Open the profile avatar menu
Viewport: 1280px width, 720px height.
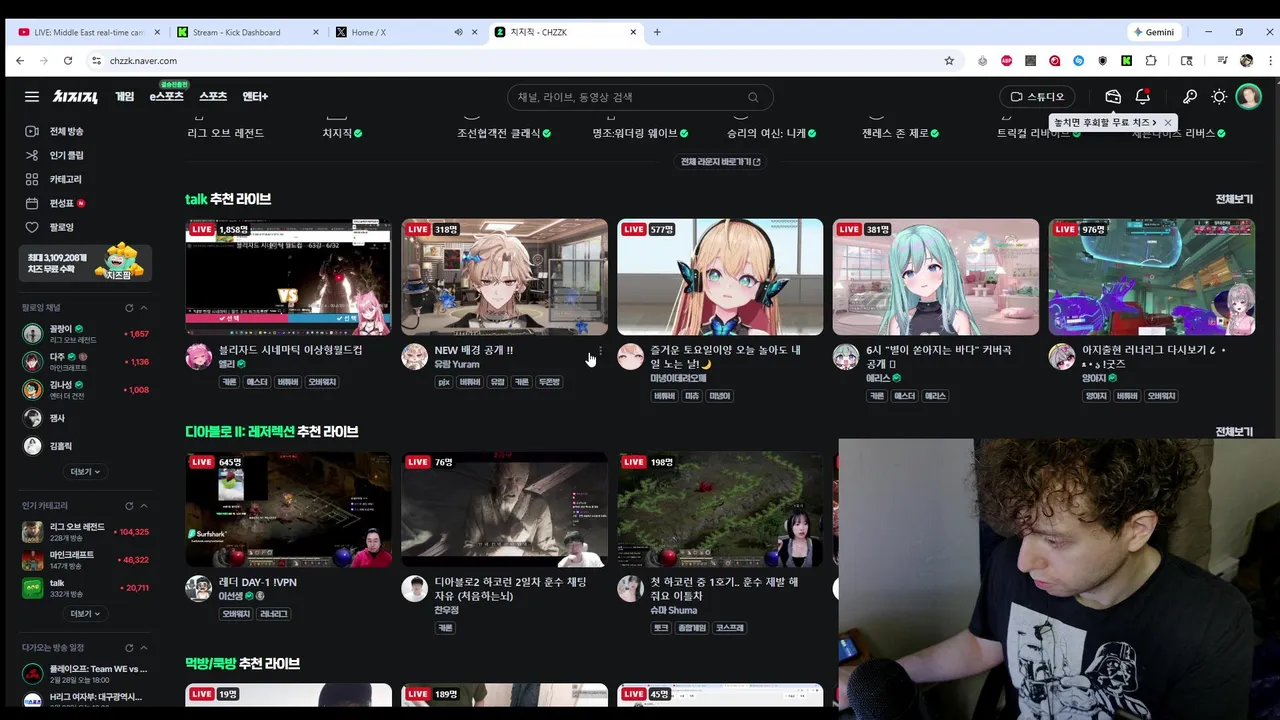point(1248,97)
